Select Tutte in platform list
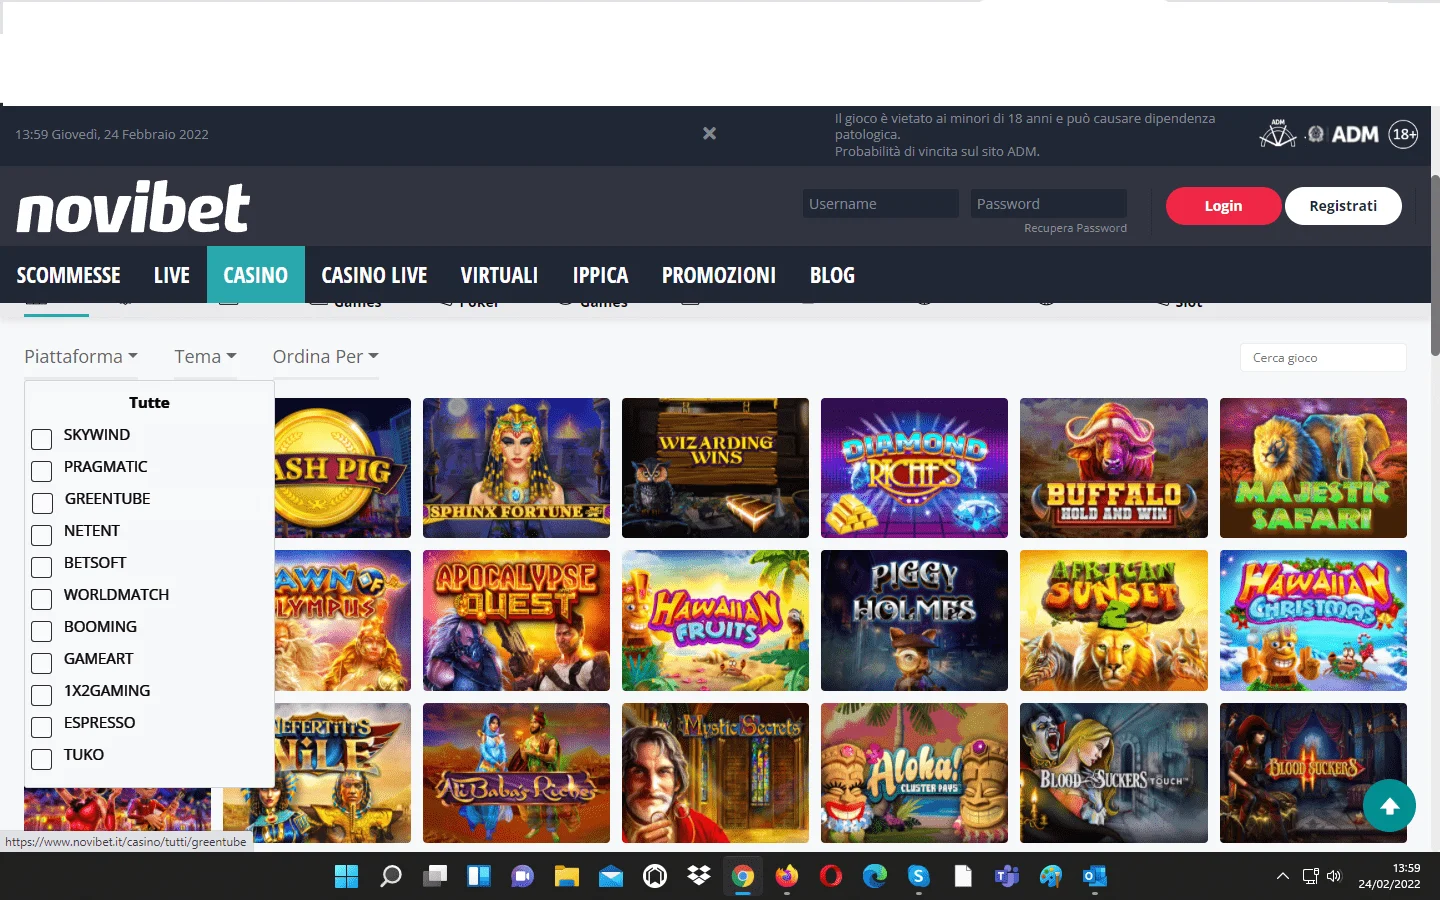The height and width of the screenshot is (900, 1440). coord(149,402)
